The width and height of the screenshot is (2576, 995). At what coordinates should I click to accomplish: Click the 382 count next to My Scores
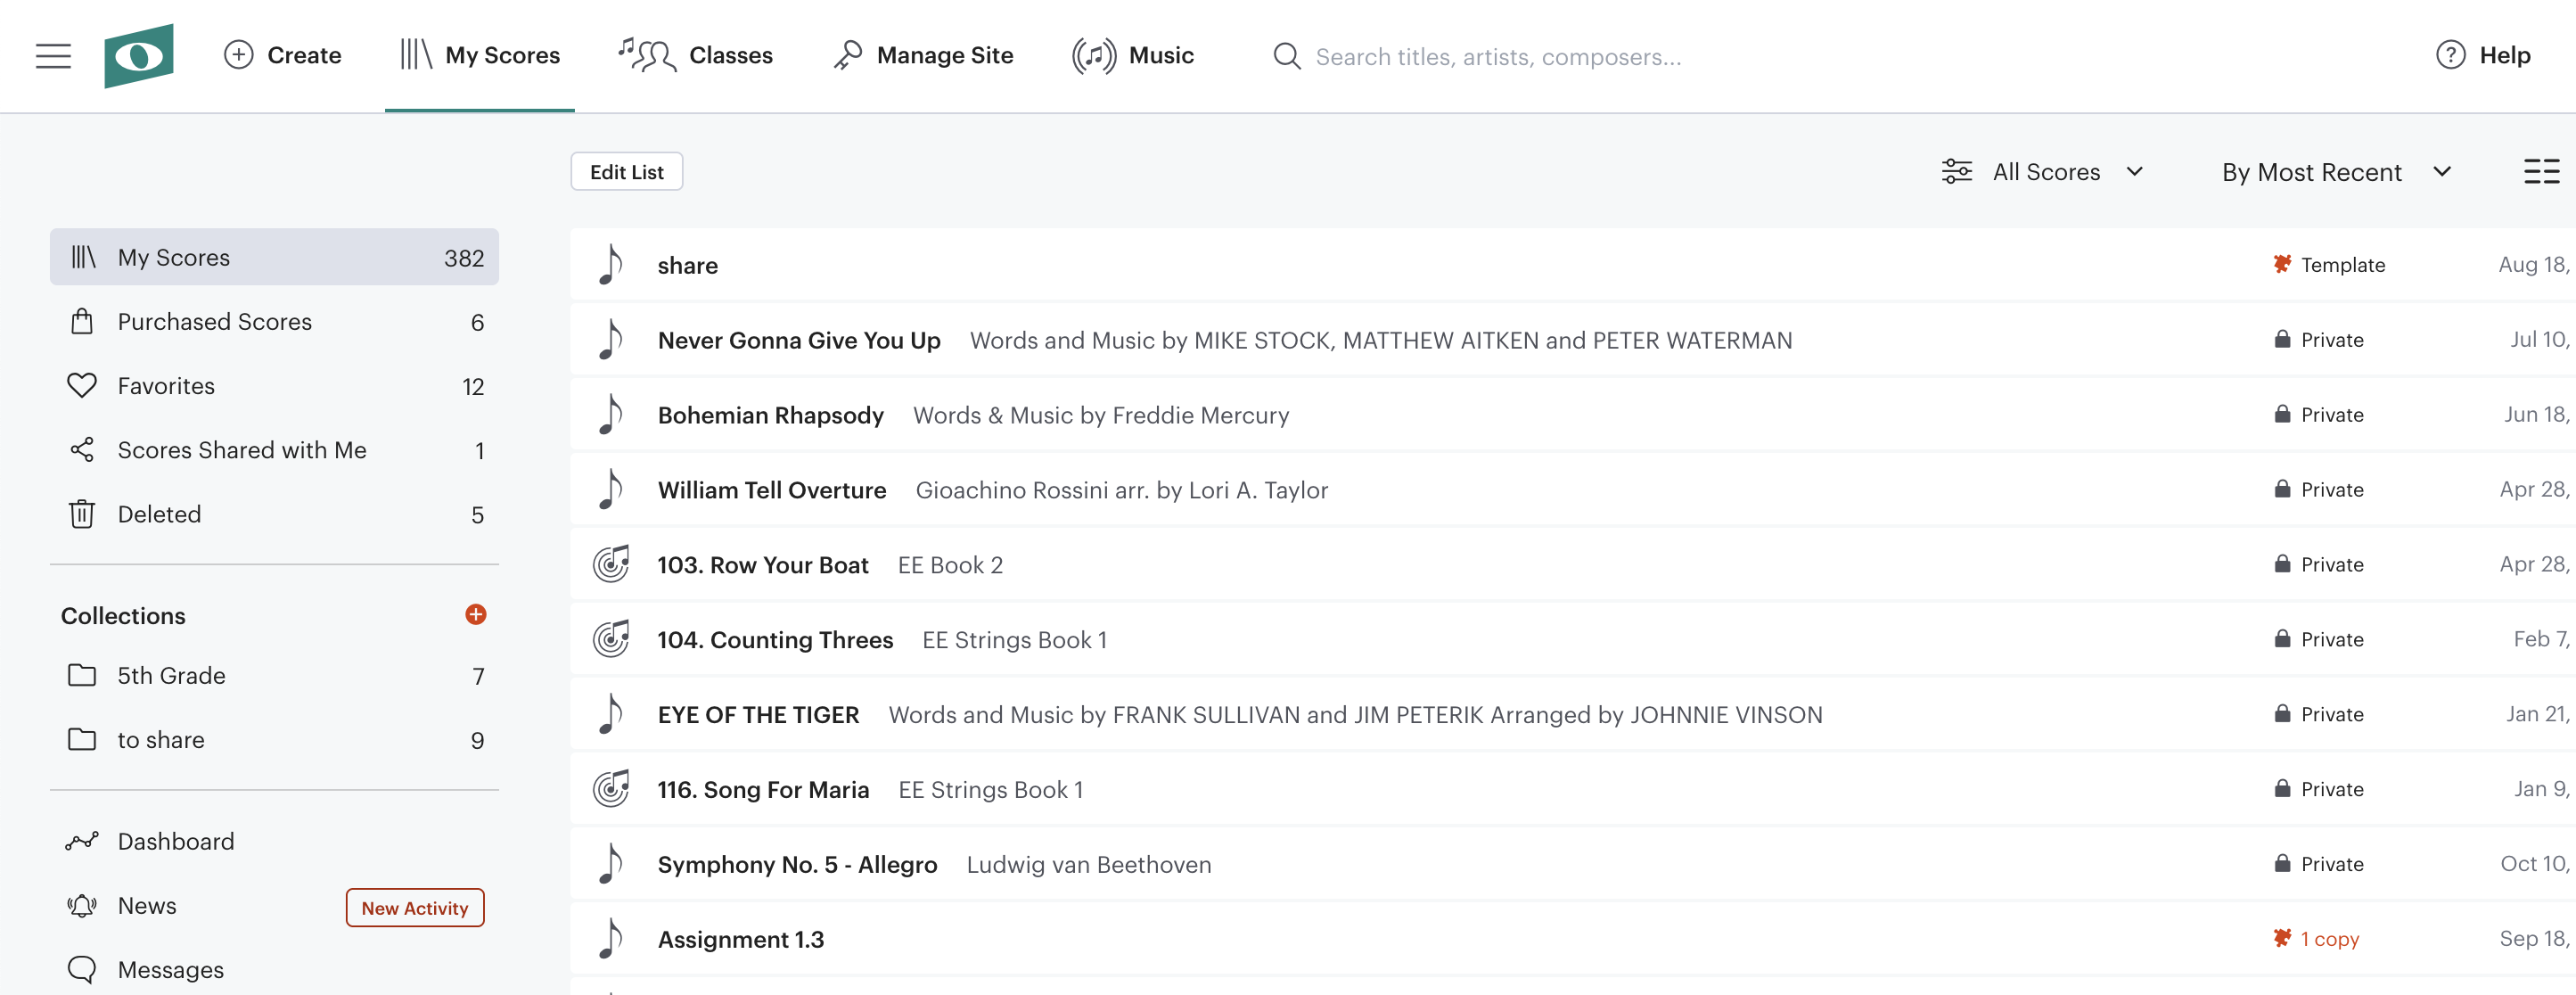464,258
